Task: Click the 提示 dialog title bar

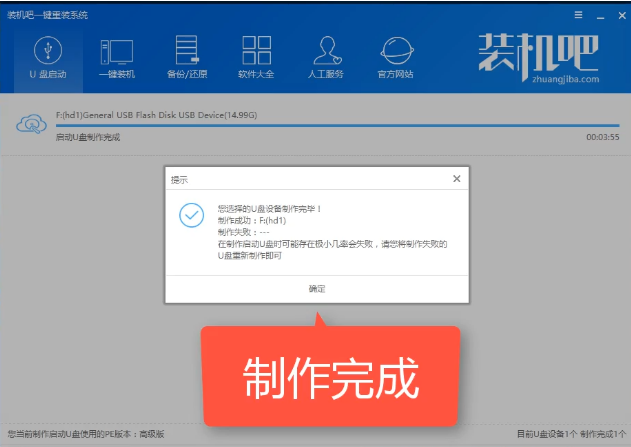Action: [300, 179]
